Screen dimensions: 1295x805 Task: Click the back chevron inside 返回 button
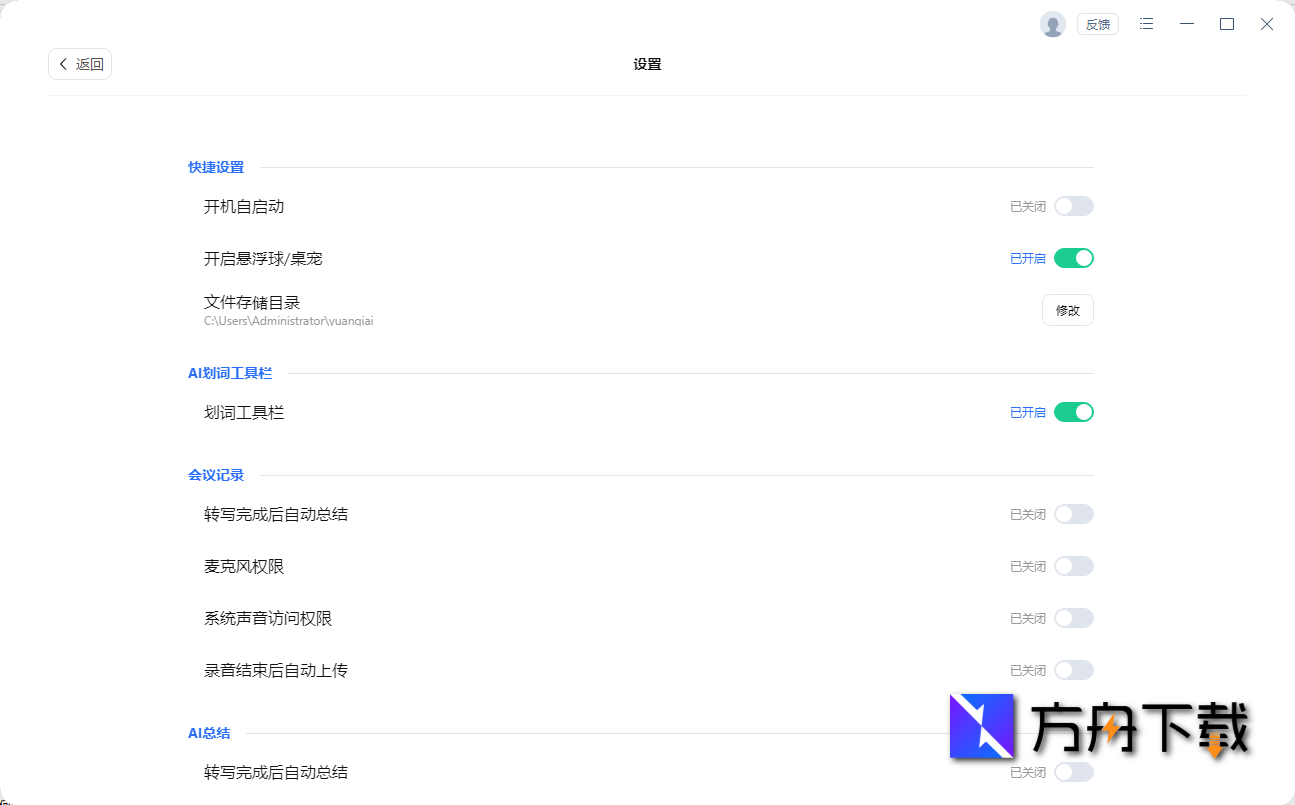(x=62, y=63)
